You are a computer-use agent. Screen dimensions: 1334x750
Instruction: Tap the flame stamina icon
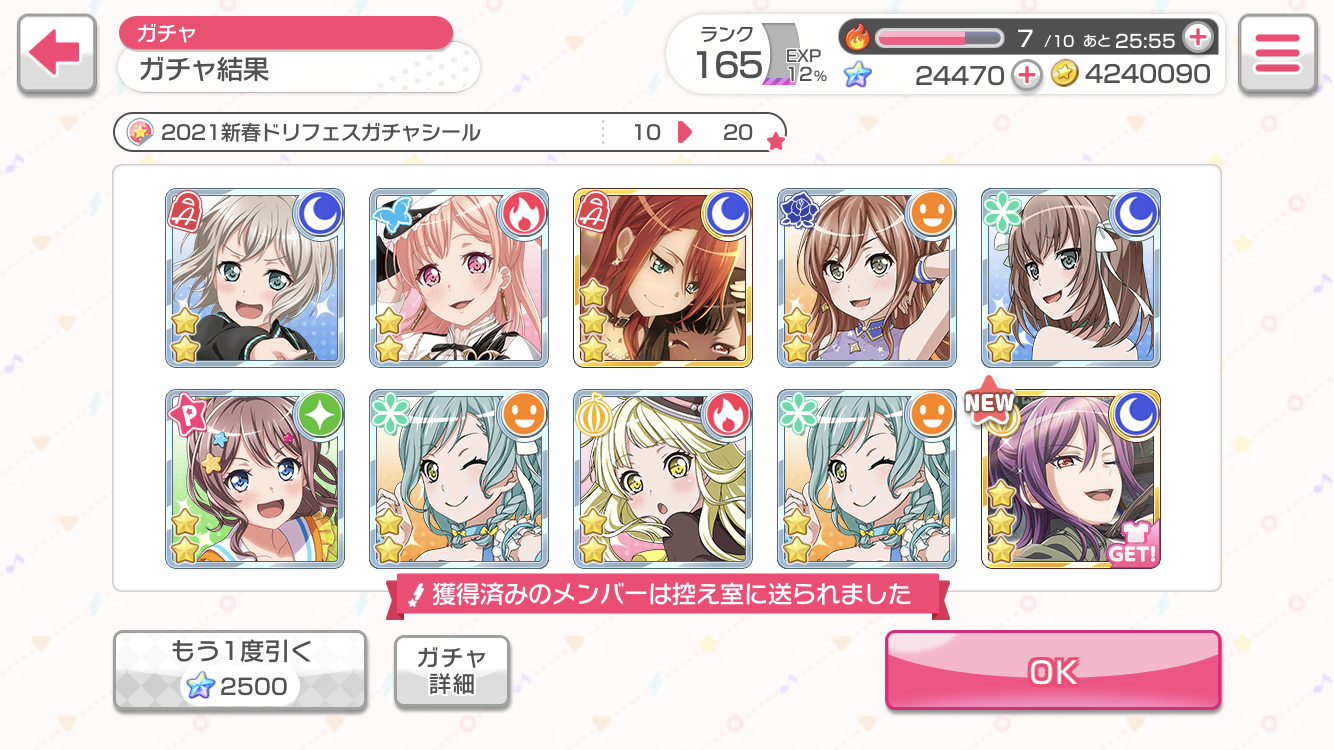[x=857, y=38]
